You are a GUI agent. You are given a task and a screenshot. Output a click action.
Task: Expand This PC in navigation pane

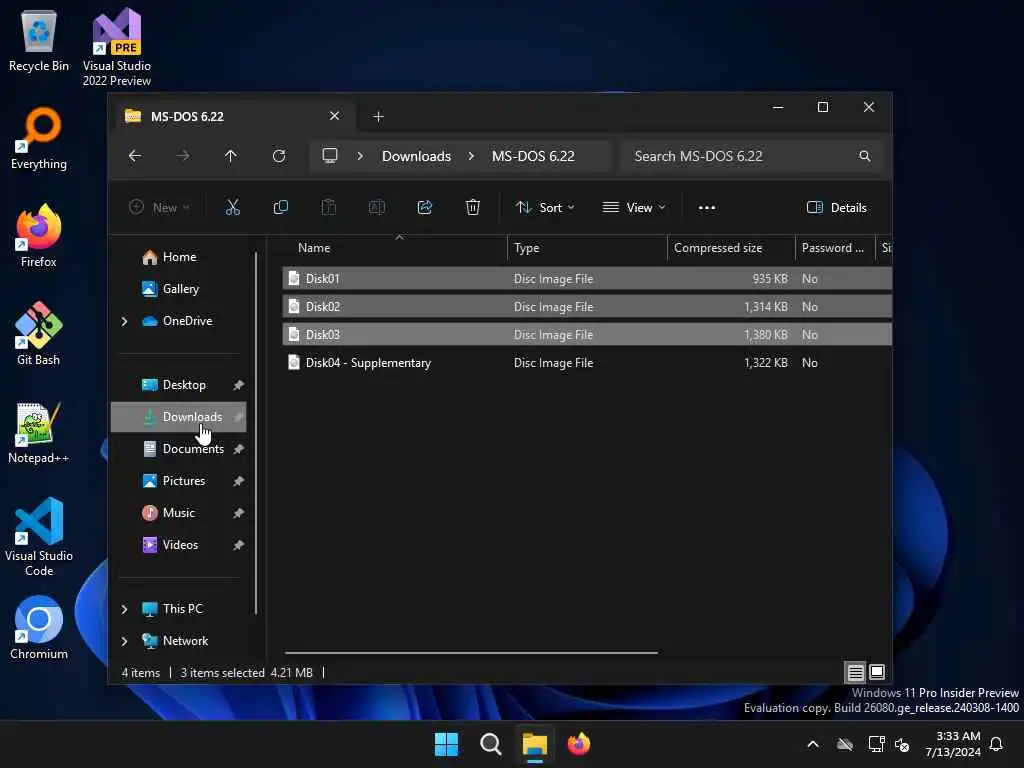(x=124, y=609)
